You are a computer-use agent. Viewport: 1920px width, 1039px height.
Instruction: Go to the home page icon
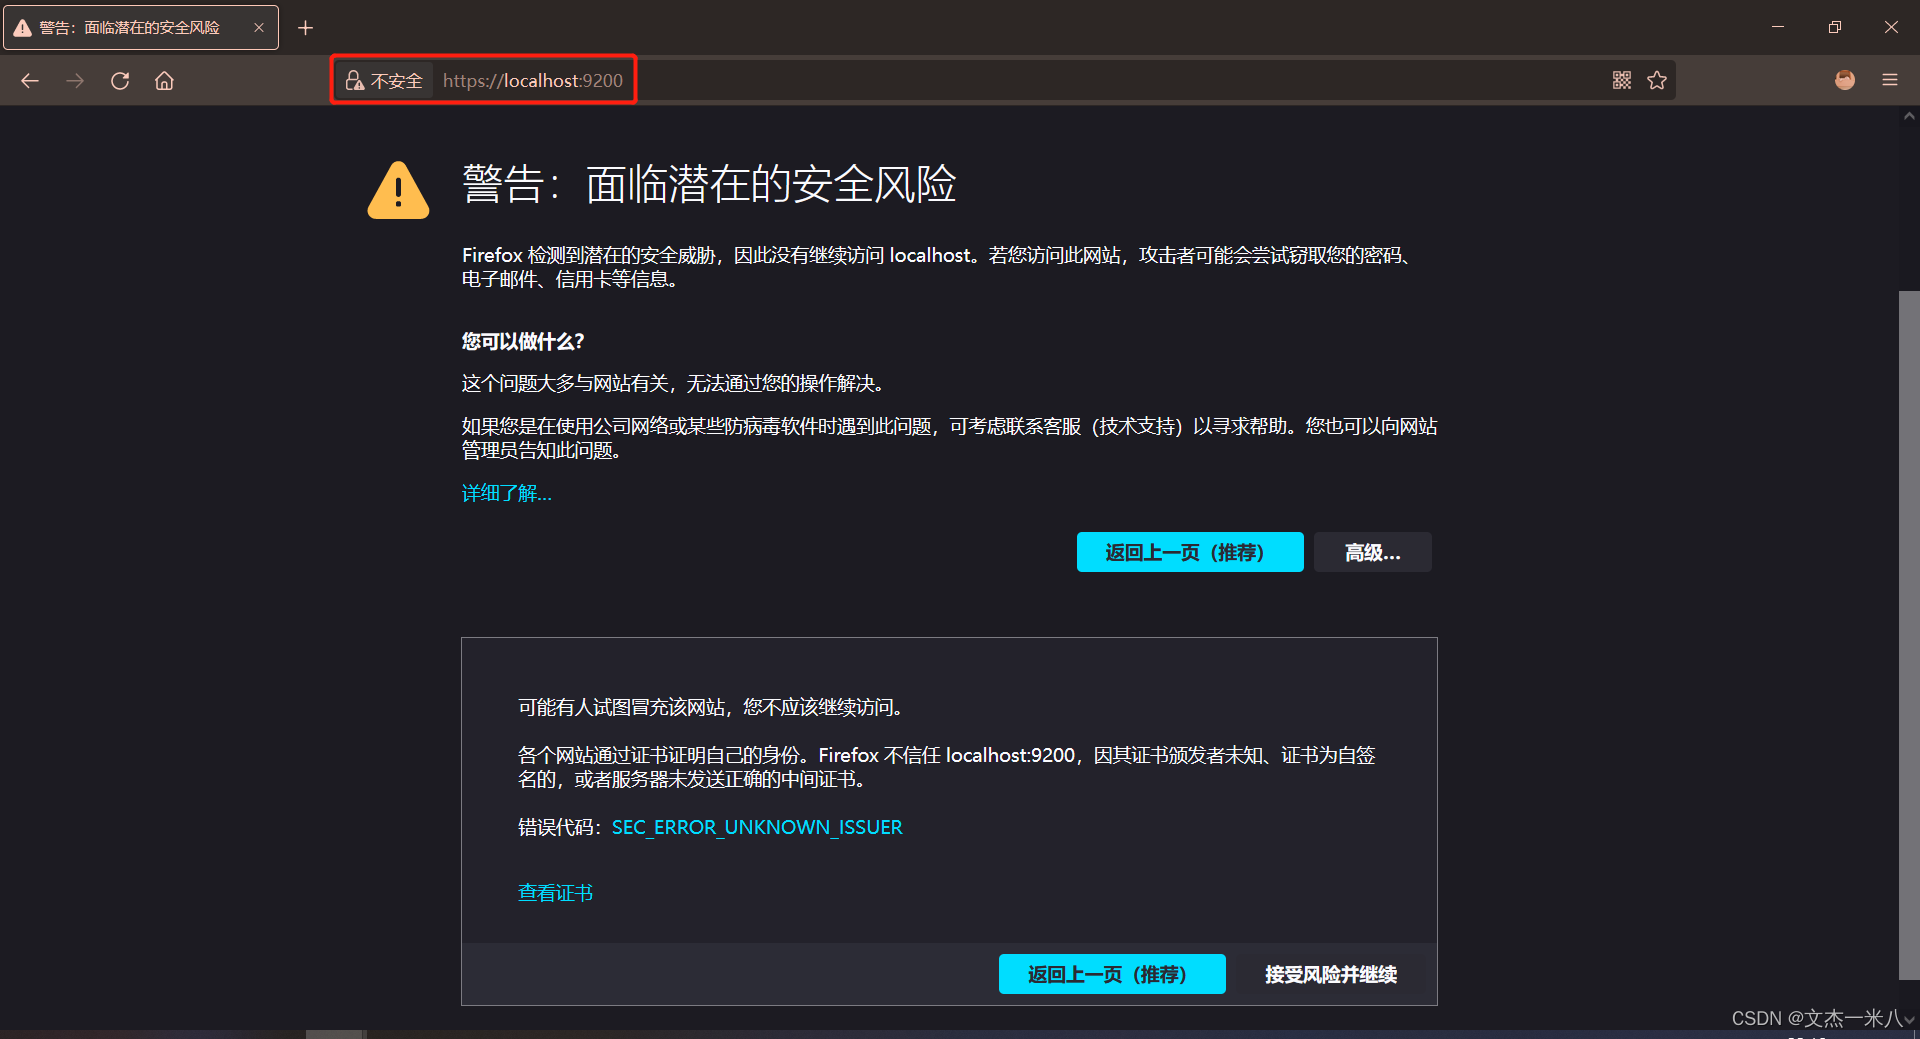tap(165, 81)
